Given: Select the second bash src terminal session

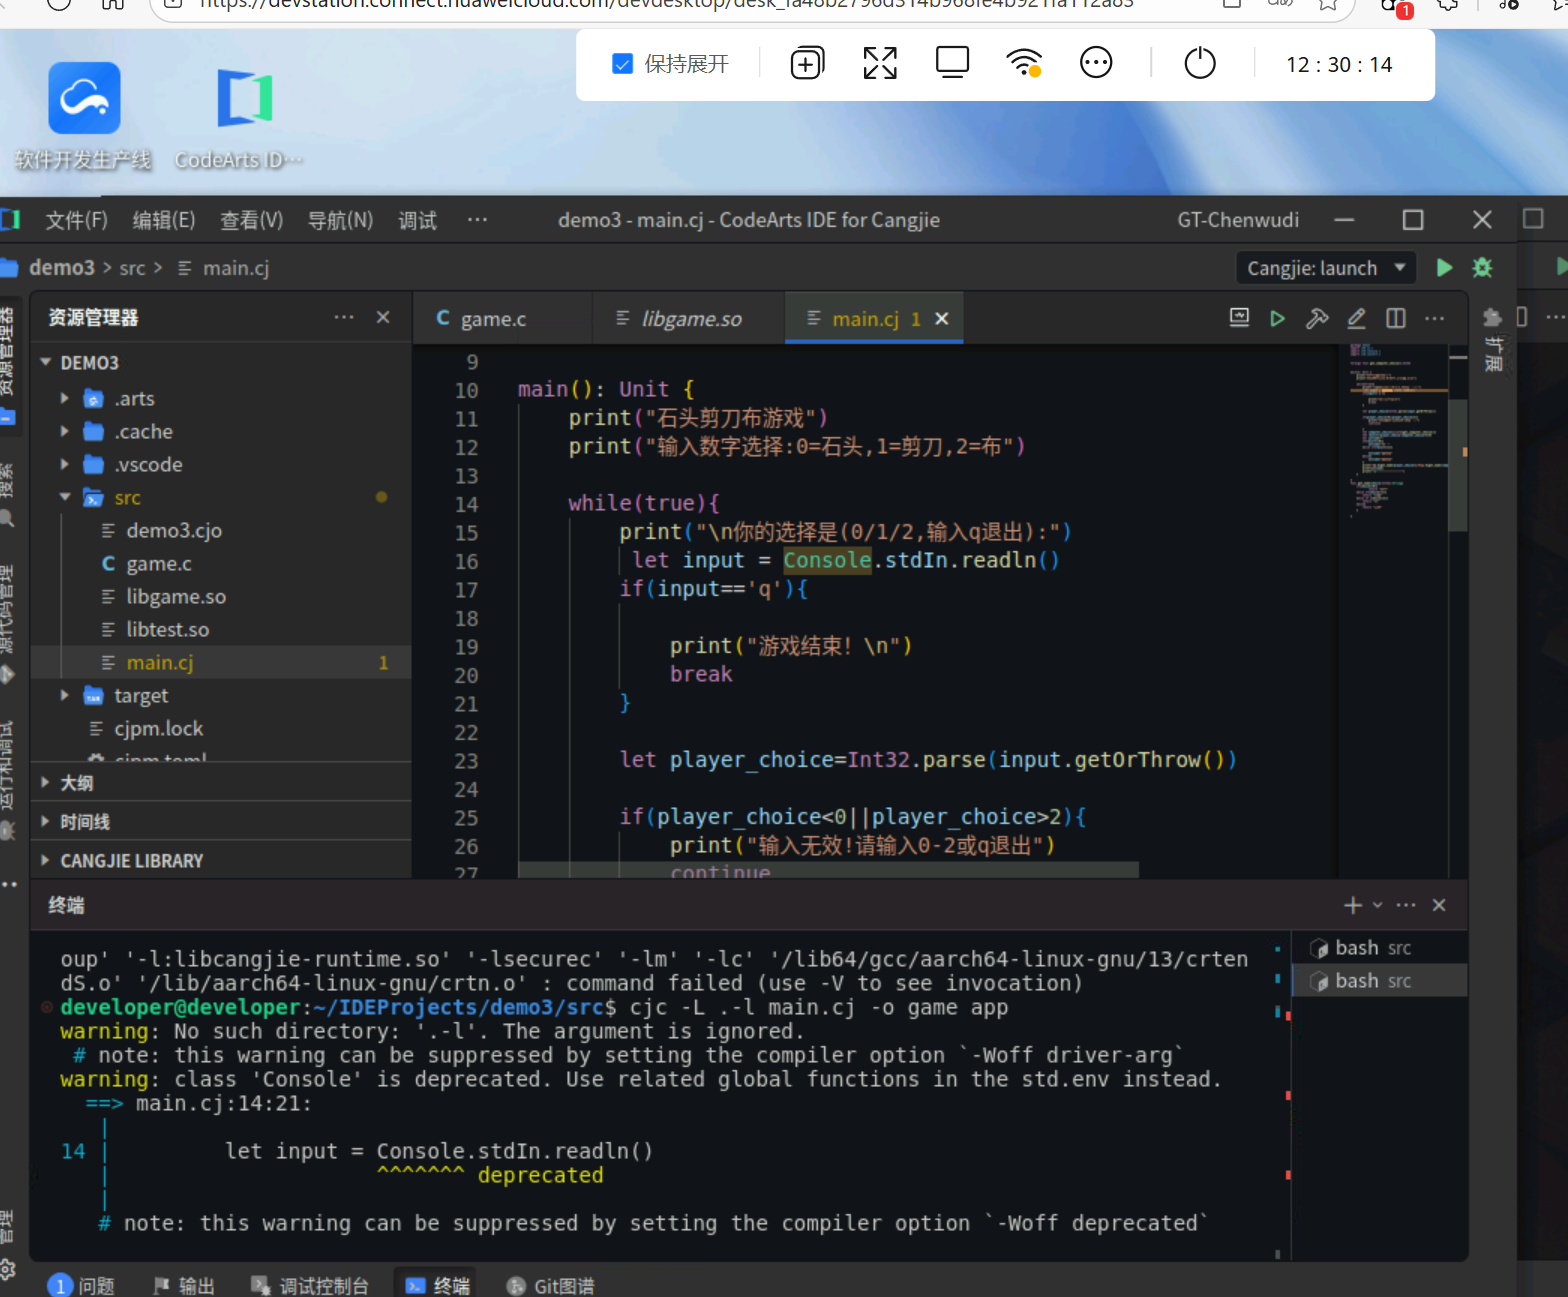Looking at the screenshot, I should tap(1380, 981).
